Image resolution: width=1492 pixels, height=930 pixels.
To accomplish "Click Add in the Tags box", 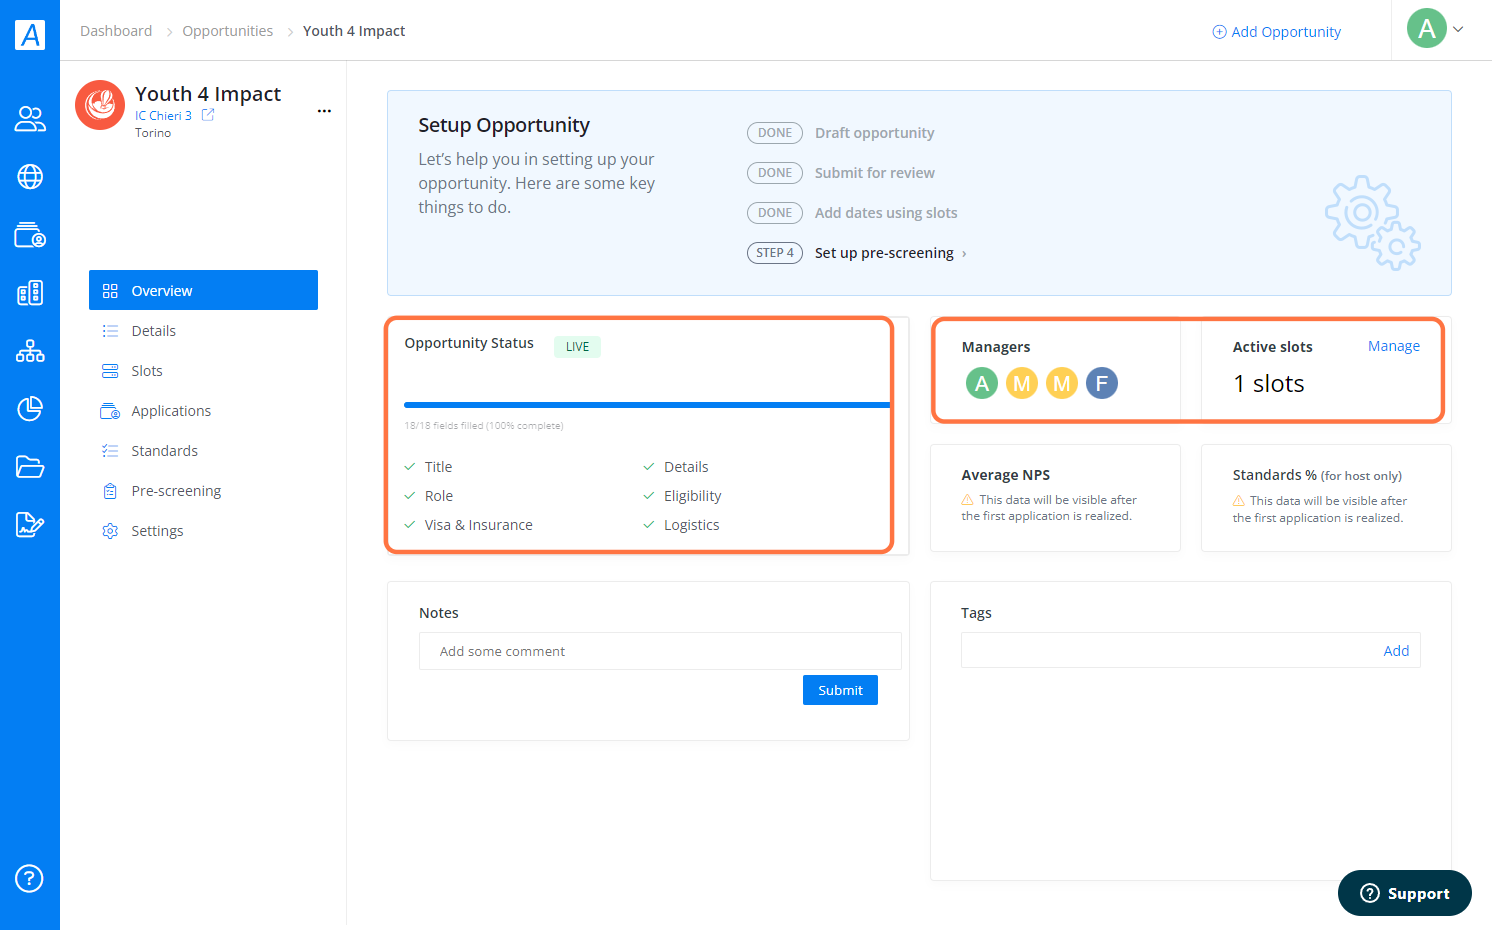I will [1396, 651].
